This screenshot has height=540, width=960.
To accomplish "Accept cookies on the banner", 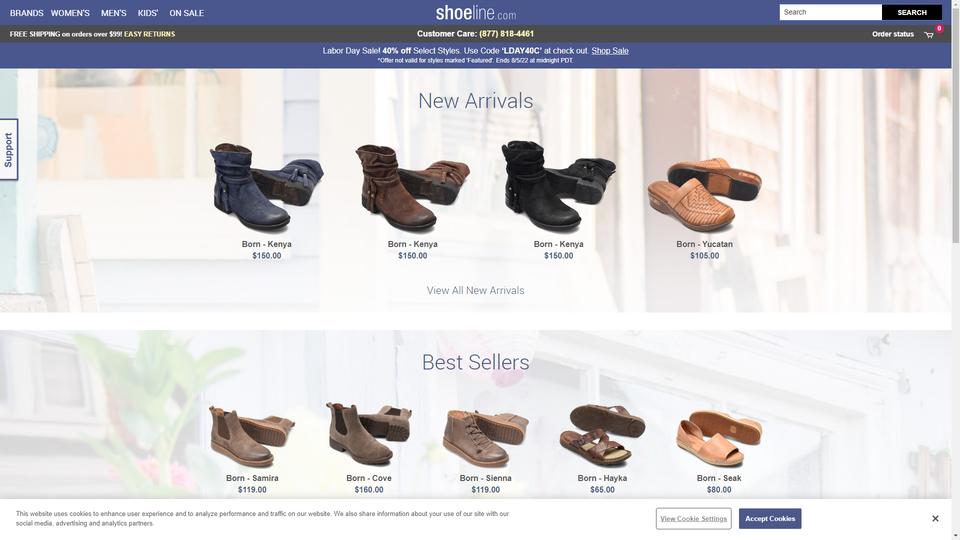I will tap(770, 519).
